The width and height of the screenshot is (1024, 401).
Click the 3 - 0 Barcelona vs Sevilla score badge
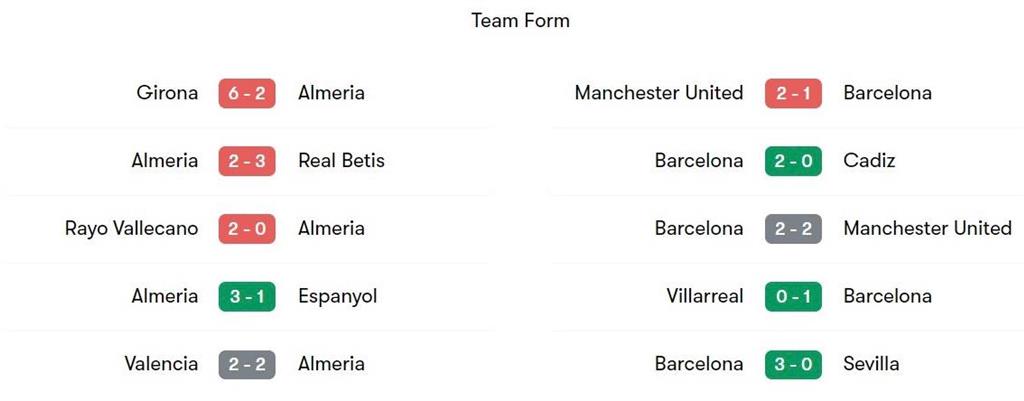[793, 365]
